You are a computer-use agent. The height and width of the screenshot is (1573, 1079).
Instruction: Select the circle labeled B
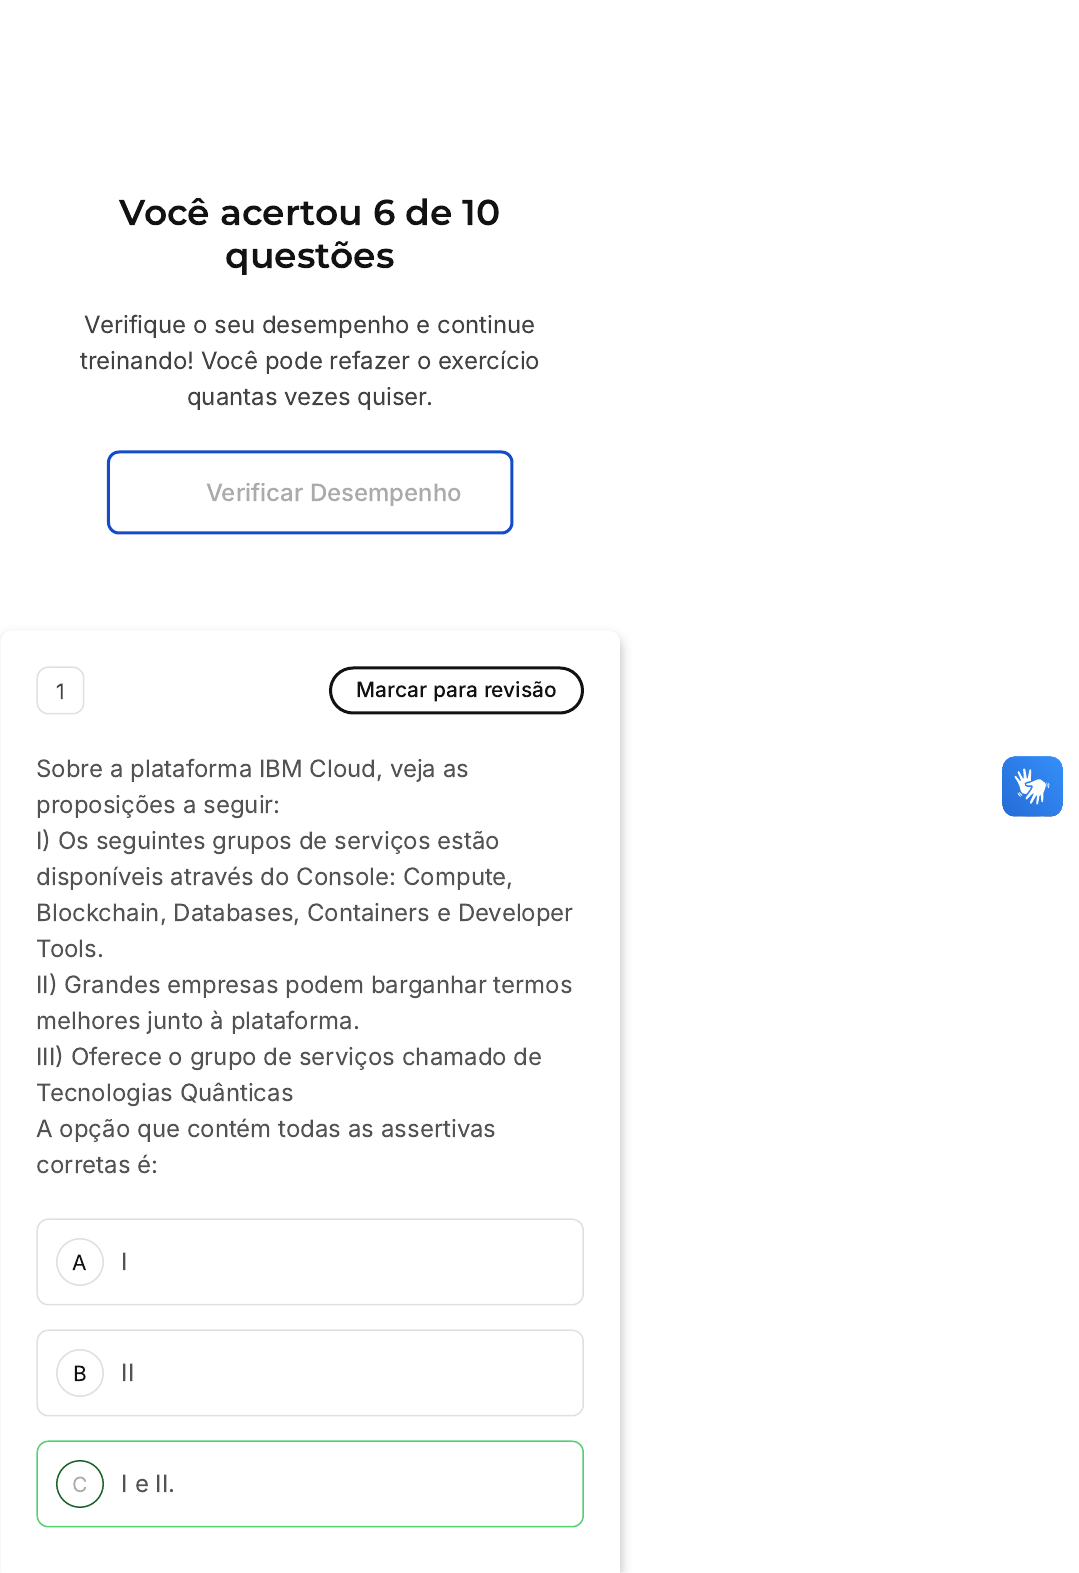80,1373
